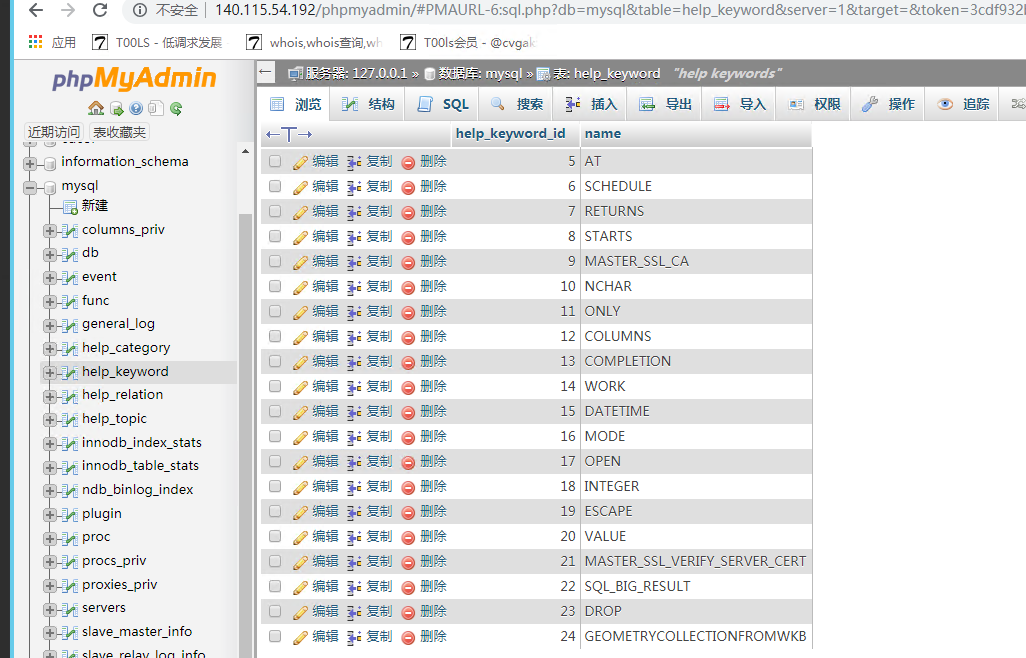Click the Chrome apps grid icon

click(x=35, y=43)
